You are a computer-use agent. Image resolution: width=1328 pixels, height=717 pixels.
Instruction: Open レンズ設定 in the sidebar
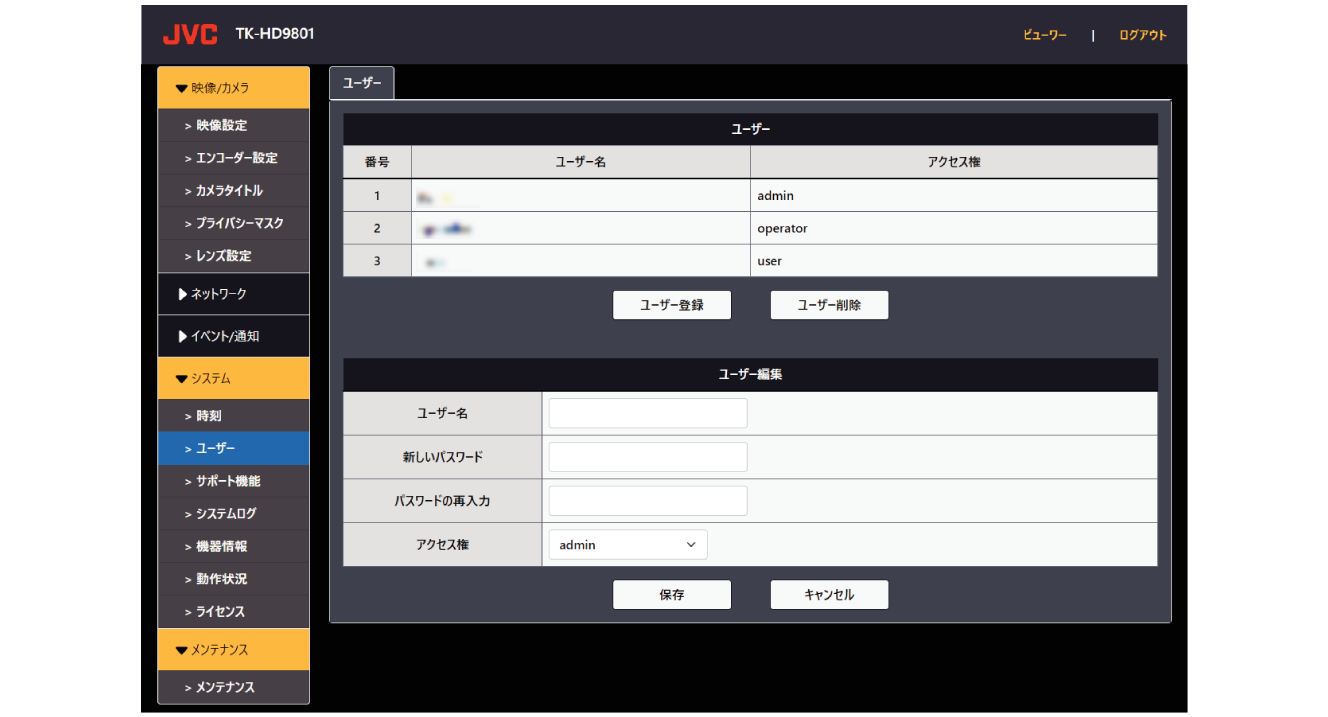[233, 256]
